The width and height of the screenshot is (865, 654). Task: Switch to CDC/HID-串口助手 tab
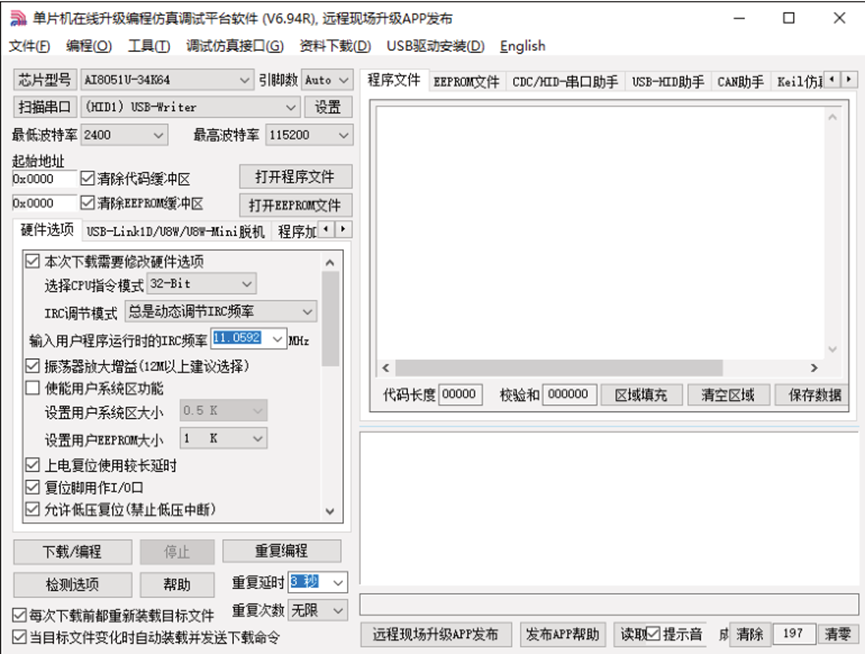tap(565, 82)
